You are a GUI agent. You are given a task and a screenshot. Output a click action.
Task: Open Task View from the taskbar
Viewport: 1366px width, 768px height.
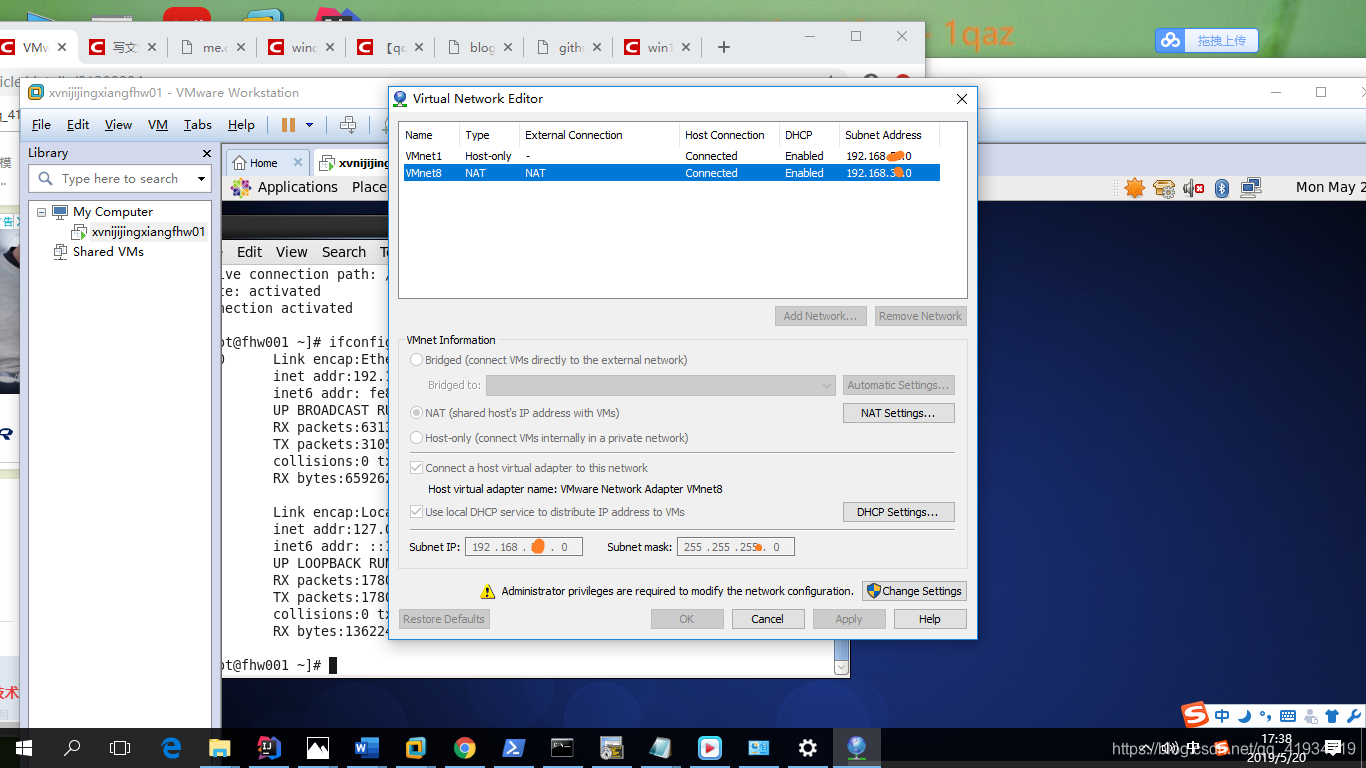120,747
